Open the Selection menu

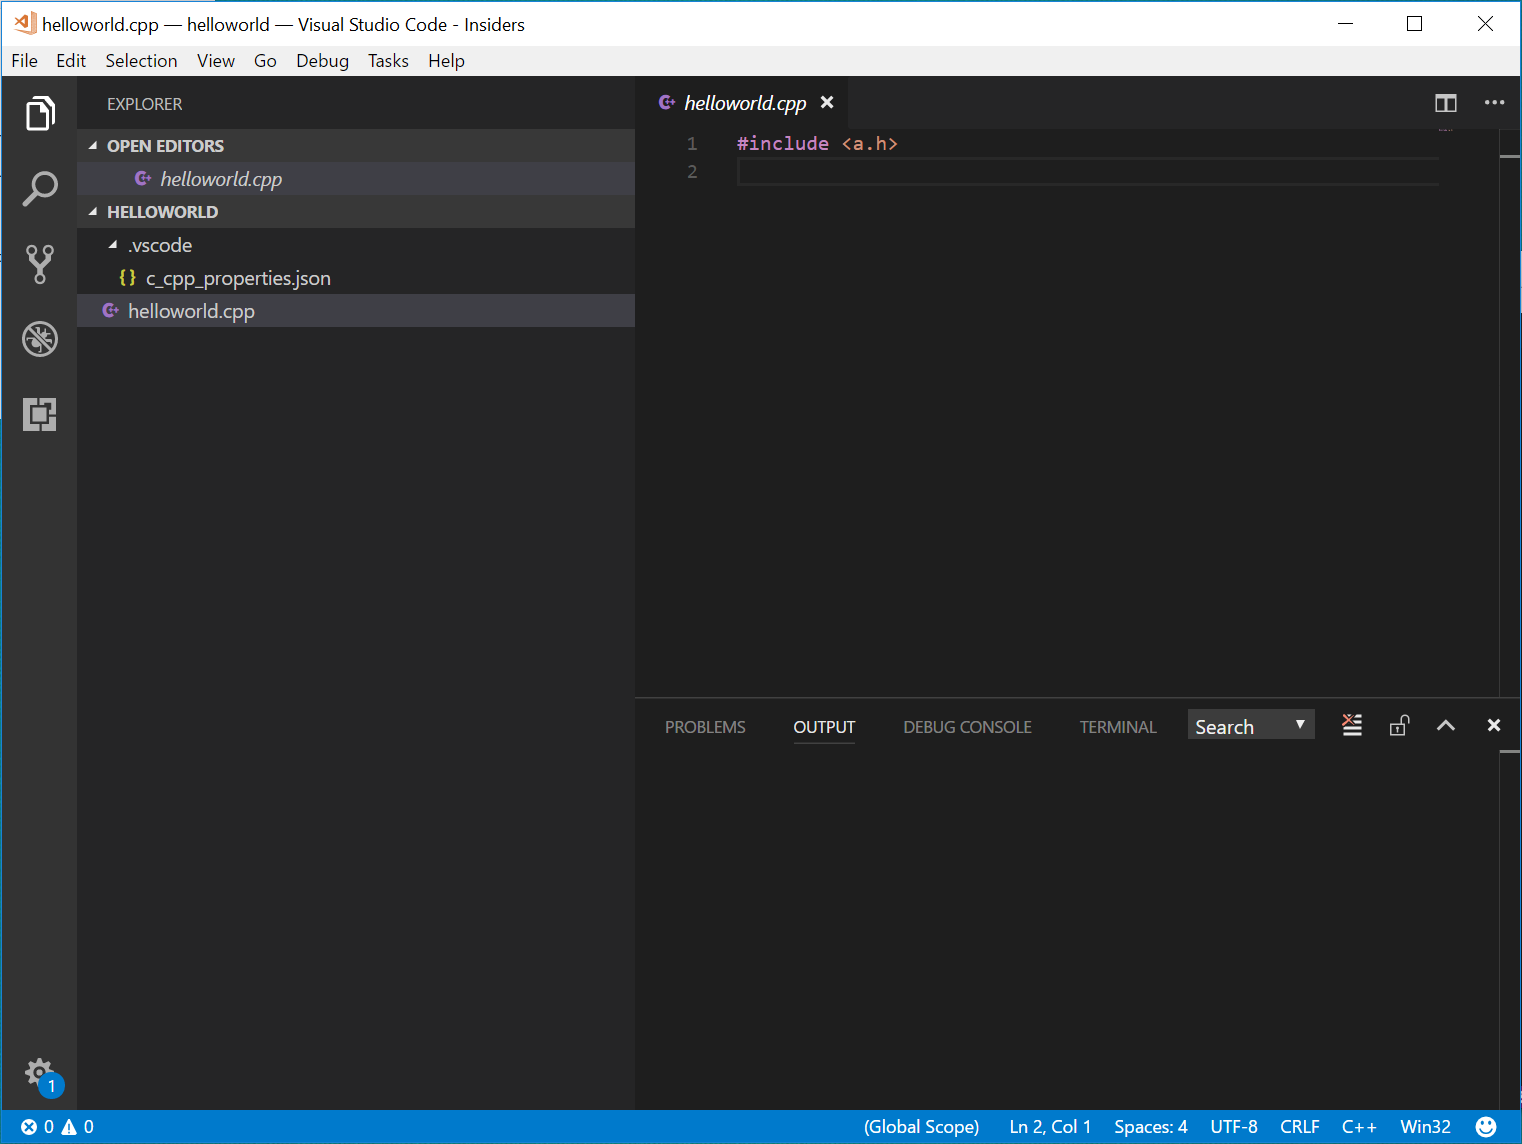pos(141,61)
